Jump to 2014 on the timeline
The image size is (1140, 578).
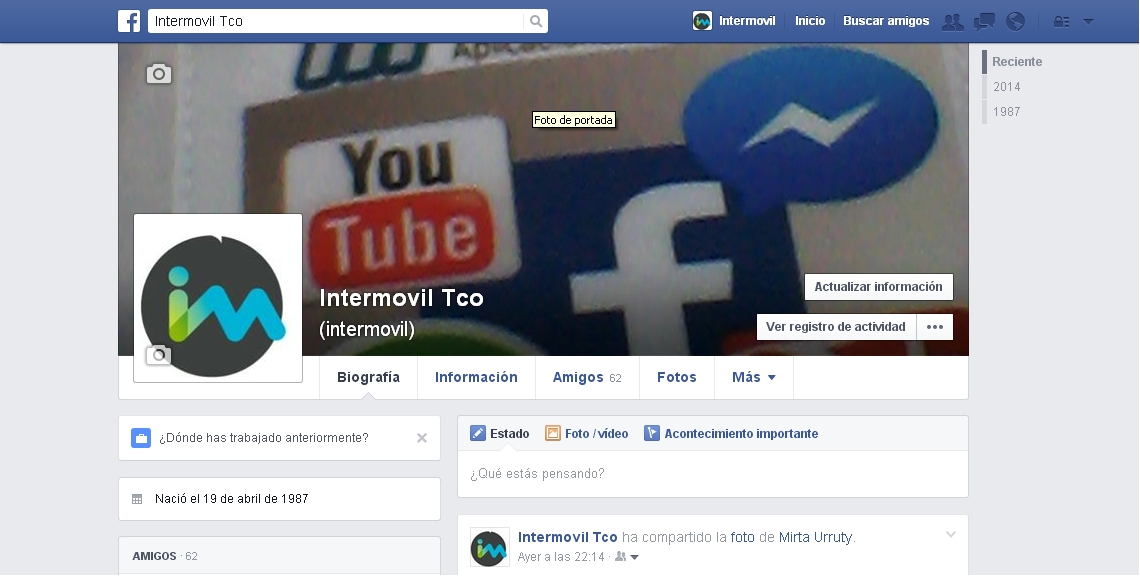coord(1006,87)
